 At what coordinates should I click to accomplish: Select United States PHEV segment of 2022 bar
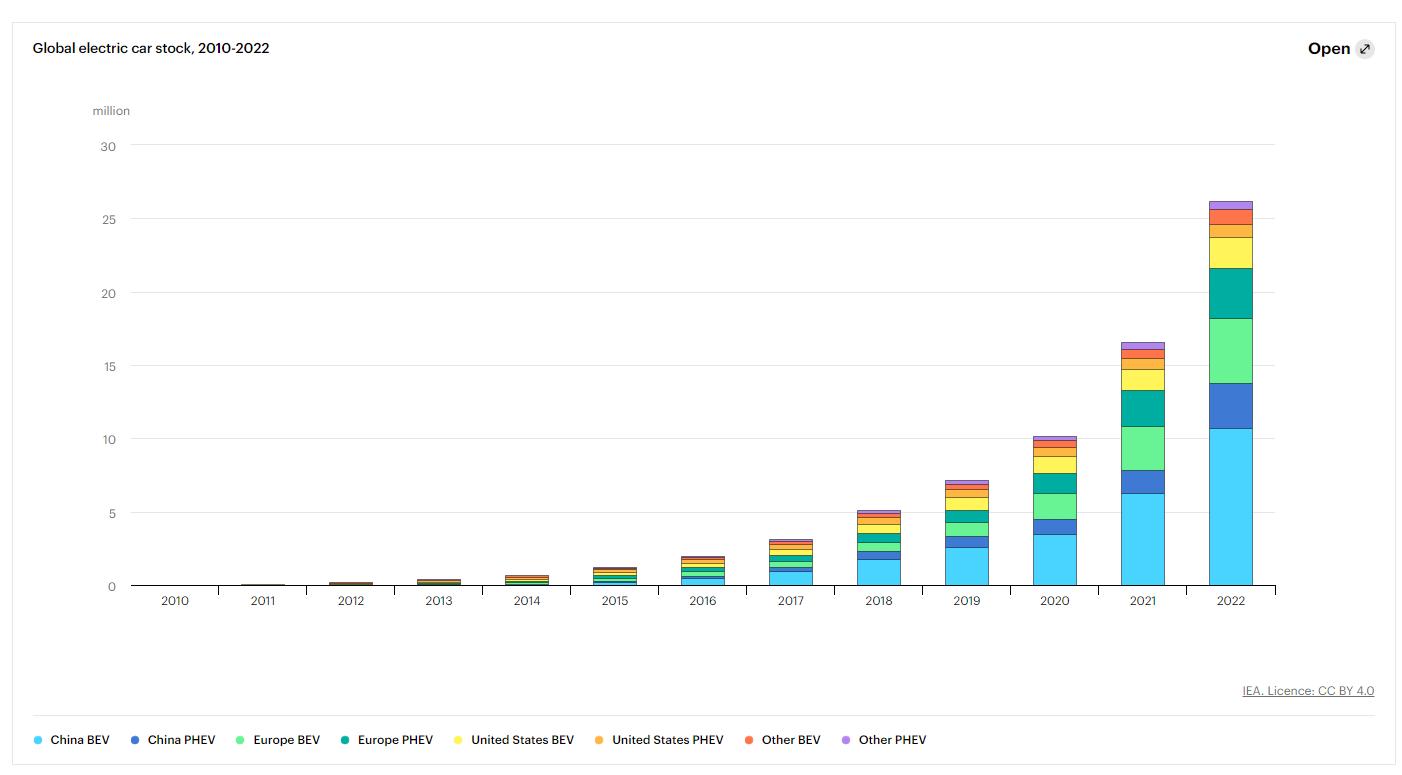1230,231
